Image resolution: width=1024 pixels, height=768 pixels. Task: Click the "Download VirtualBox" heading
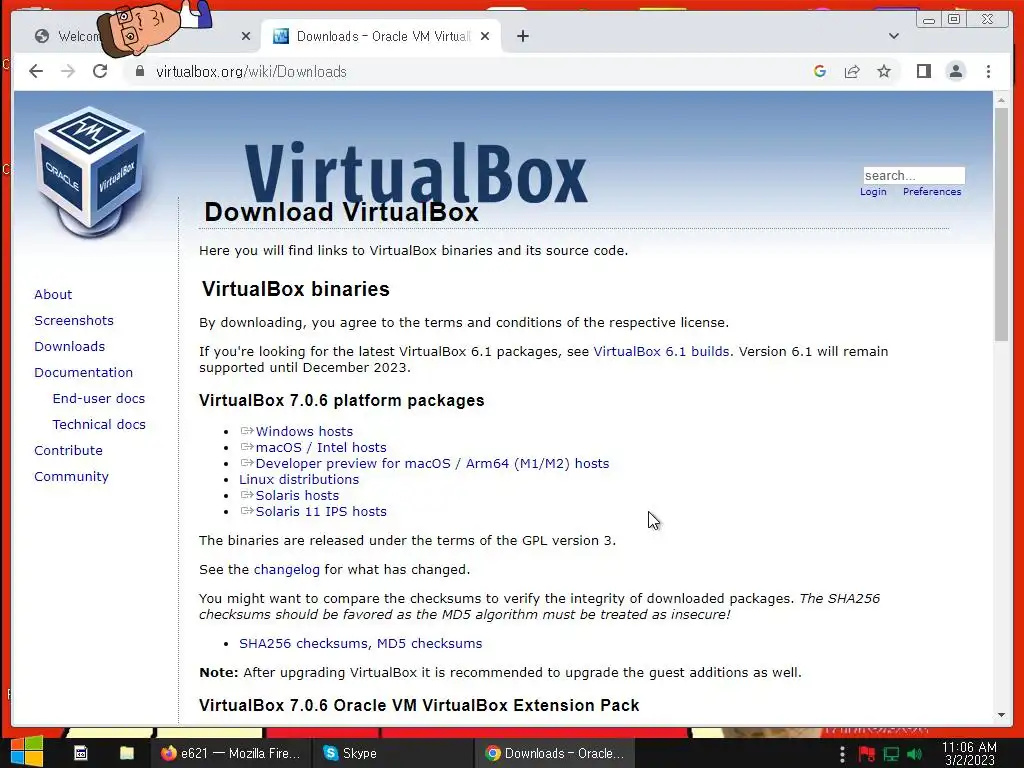coord(342,212)
